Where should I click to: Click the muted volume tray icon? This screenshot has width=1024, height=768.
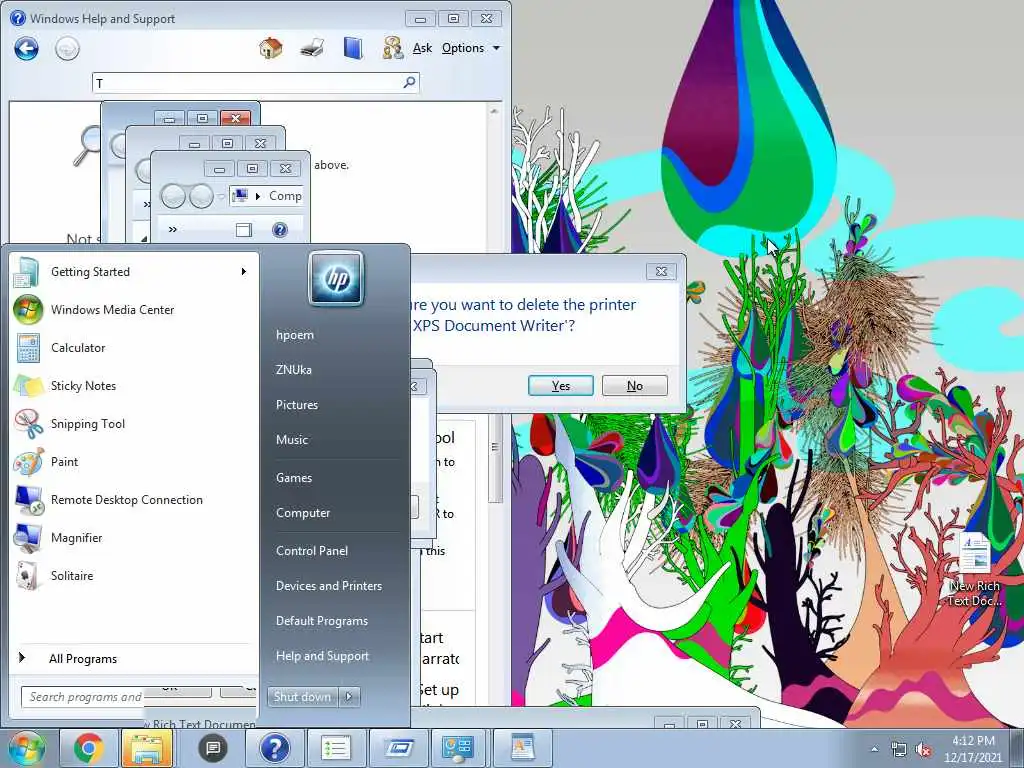923,750
